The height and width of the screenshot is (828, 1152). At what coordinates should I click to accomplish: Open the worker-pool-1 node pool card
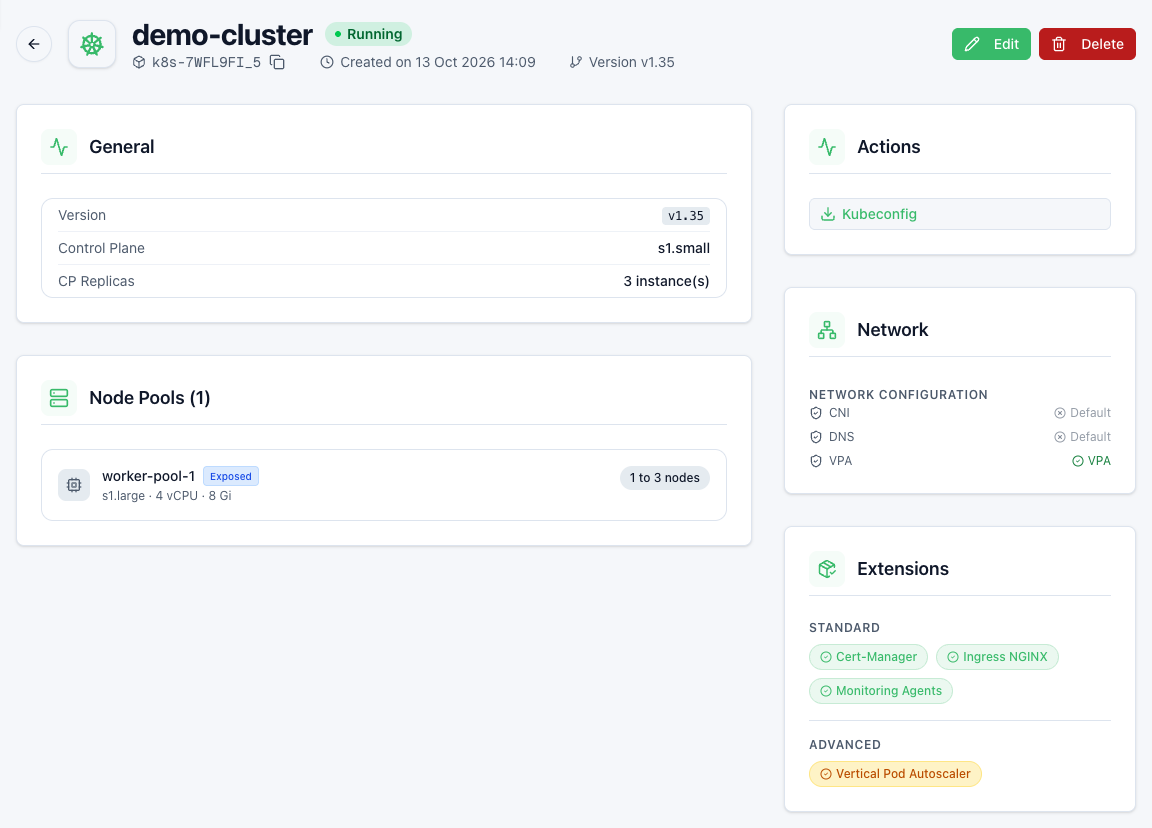[x=384, y=485]
